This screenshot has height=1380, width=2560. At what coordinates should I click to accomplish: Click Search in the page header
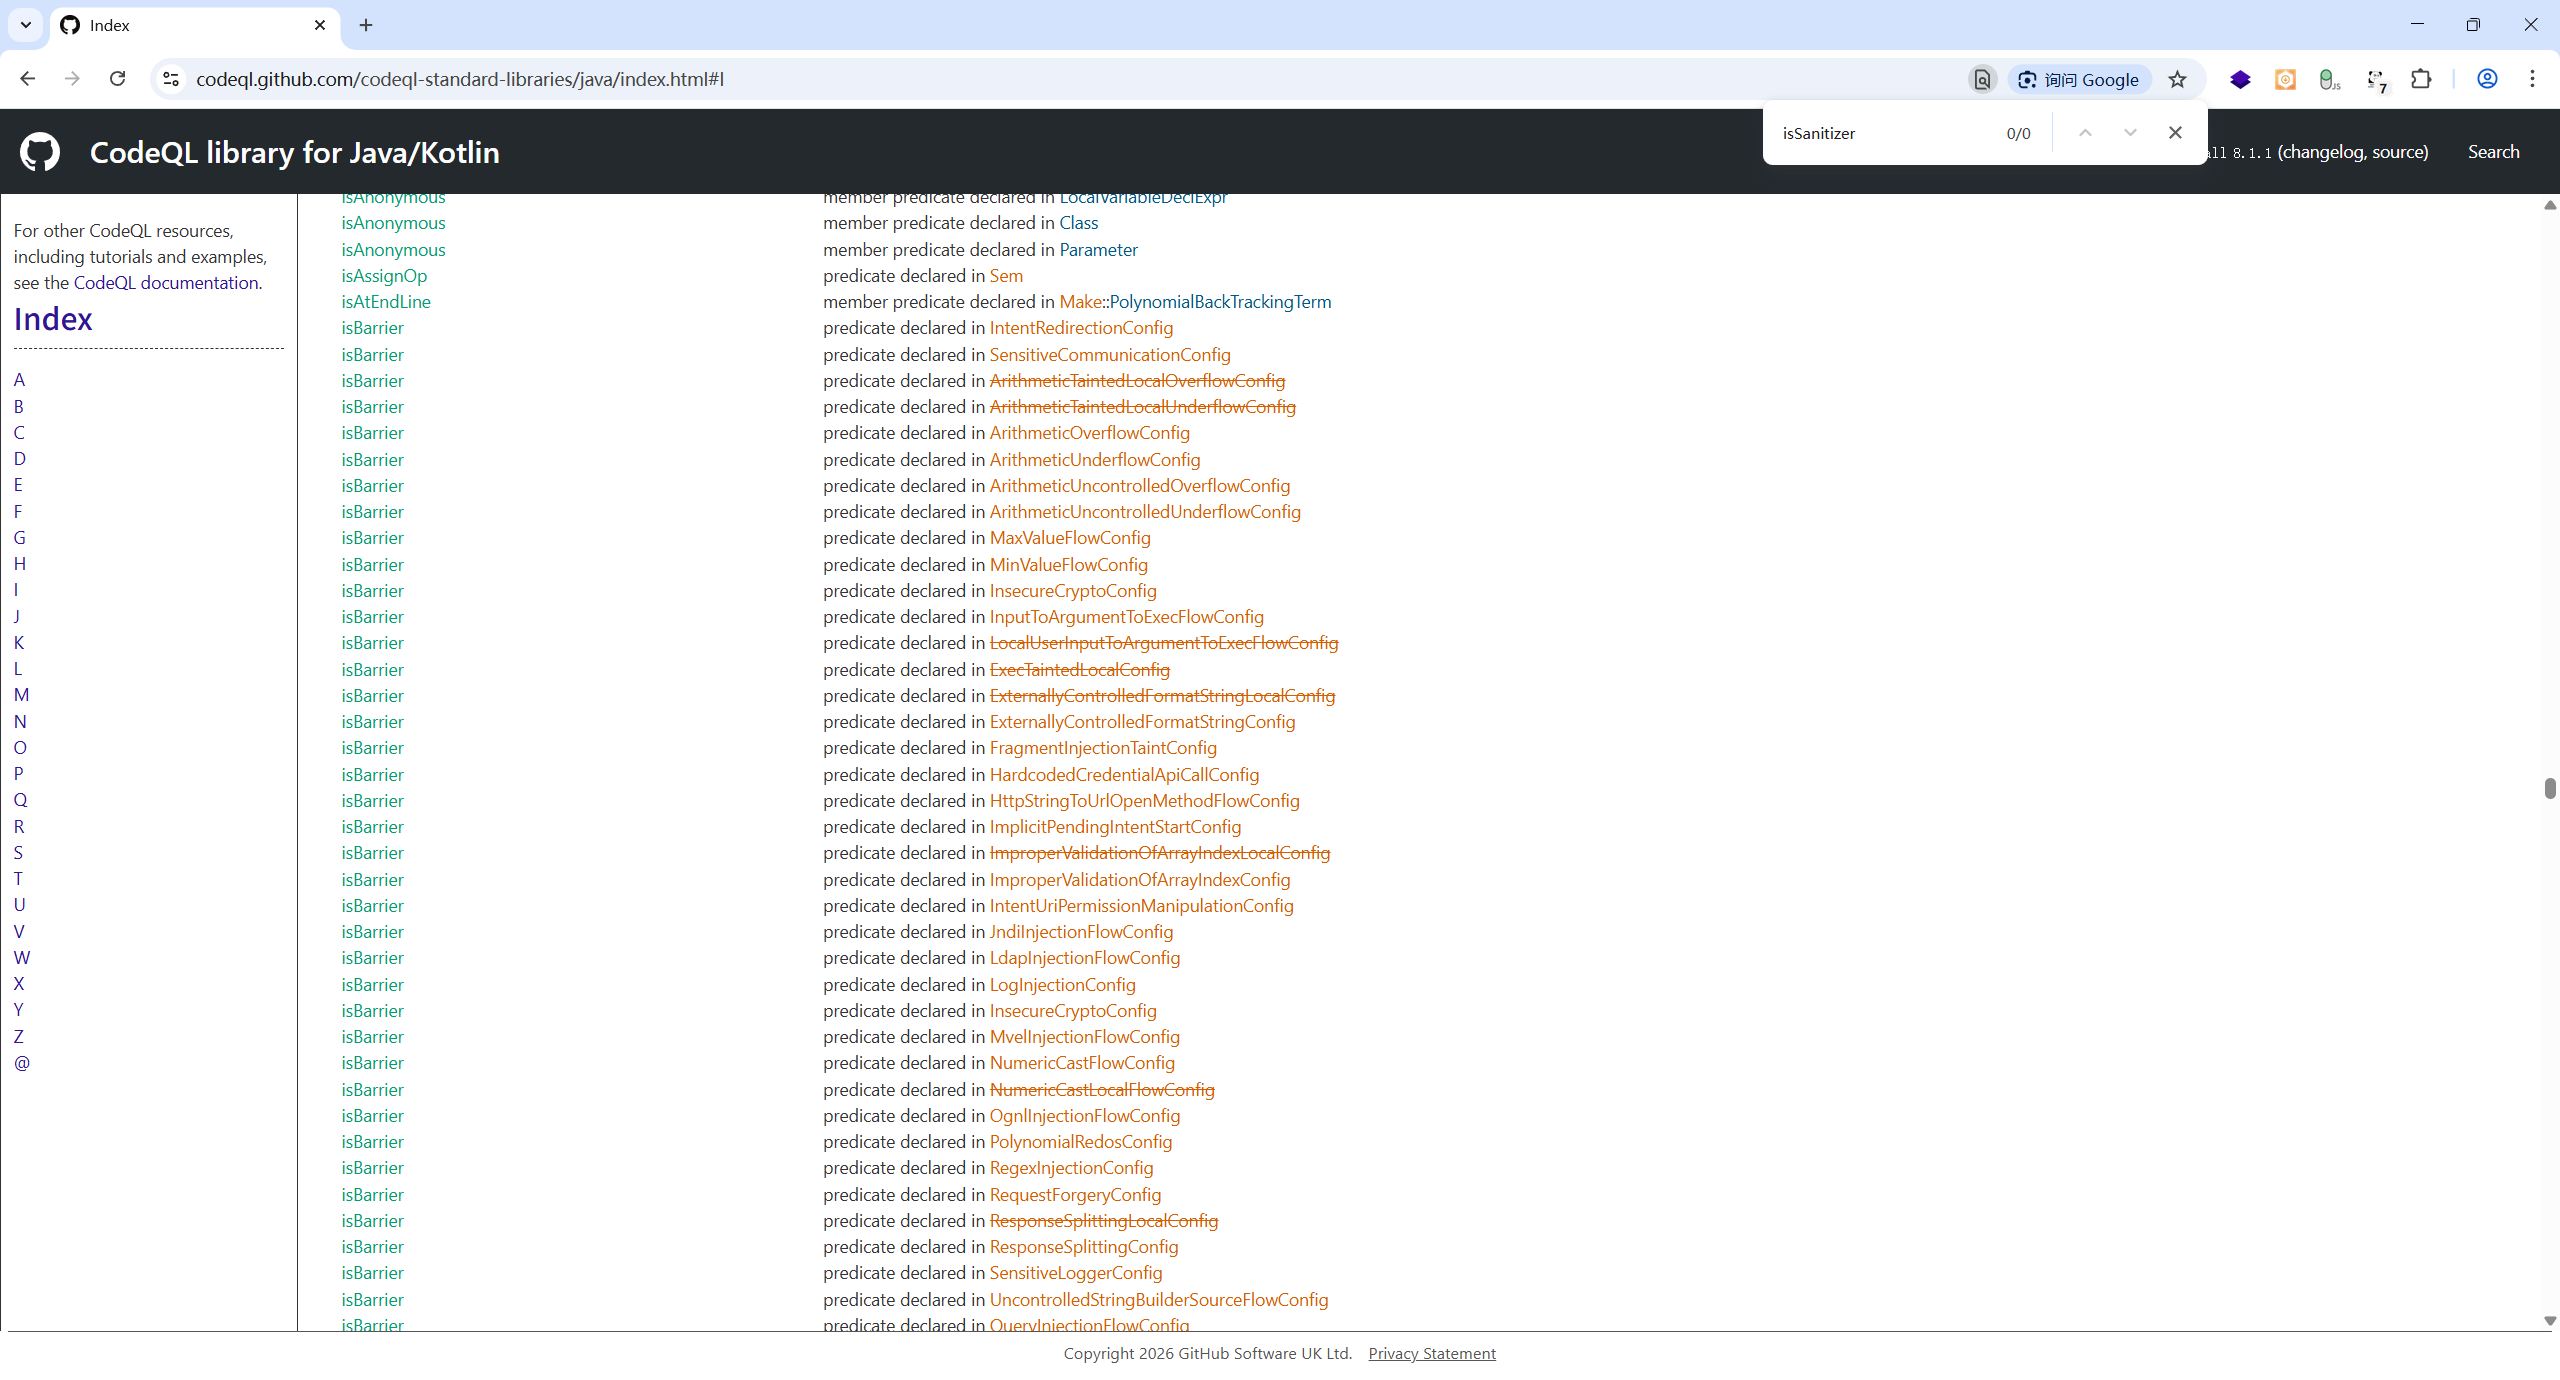click(2493, 152)
